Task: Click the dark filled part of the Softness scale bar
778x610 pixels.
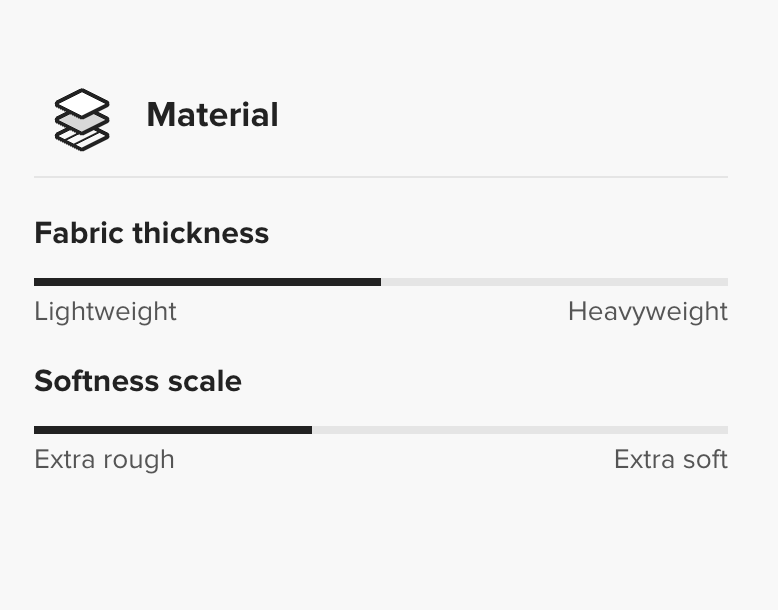Action: pyautogui.click(x=172, y=430)
